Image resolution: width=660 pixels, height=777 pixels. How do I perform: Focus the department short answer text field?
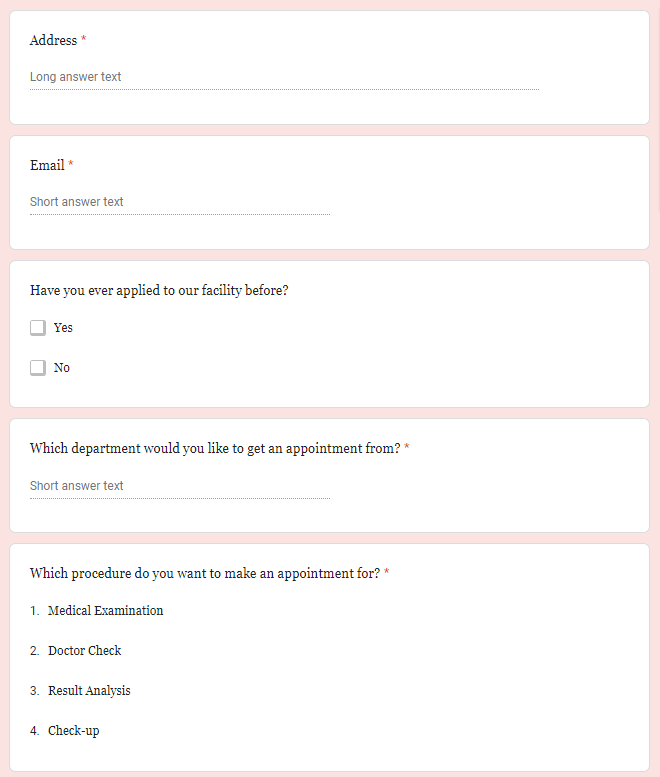pos(179,486)
